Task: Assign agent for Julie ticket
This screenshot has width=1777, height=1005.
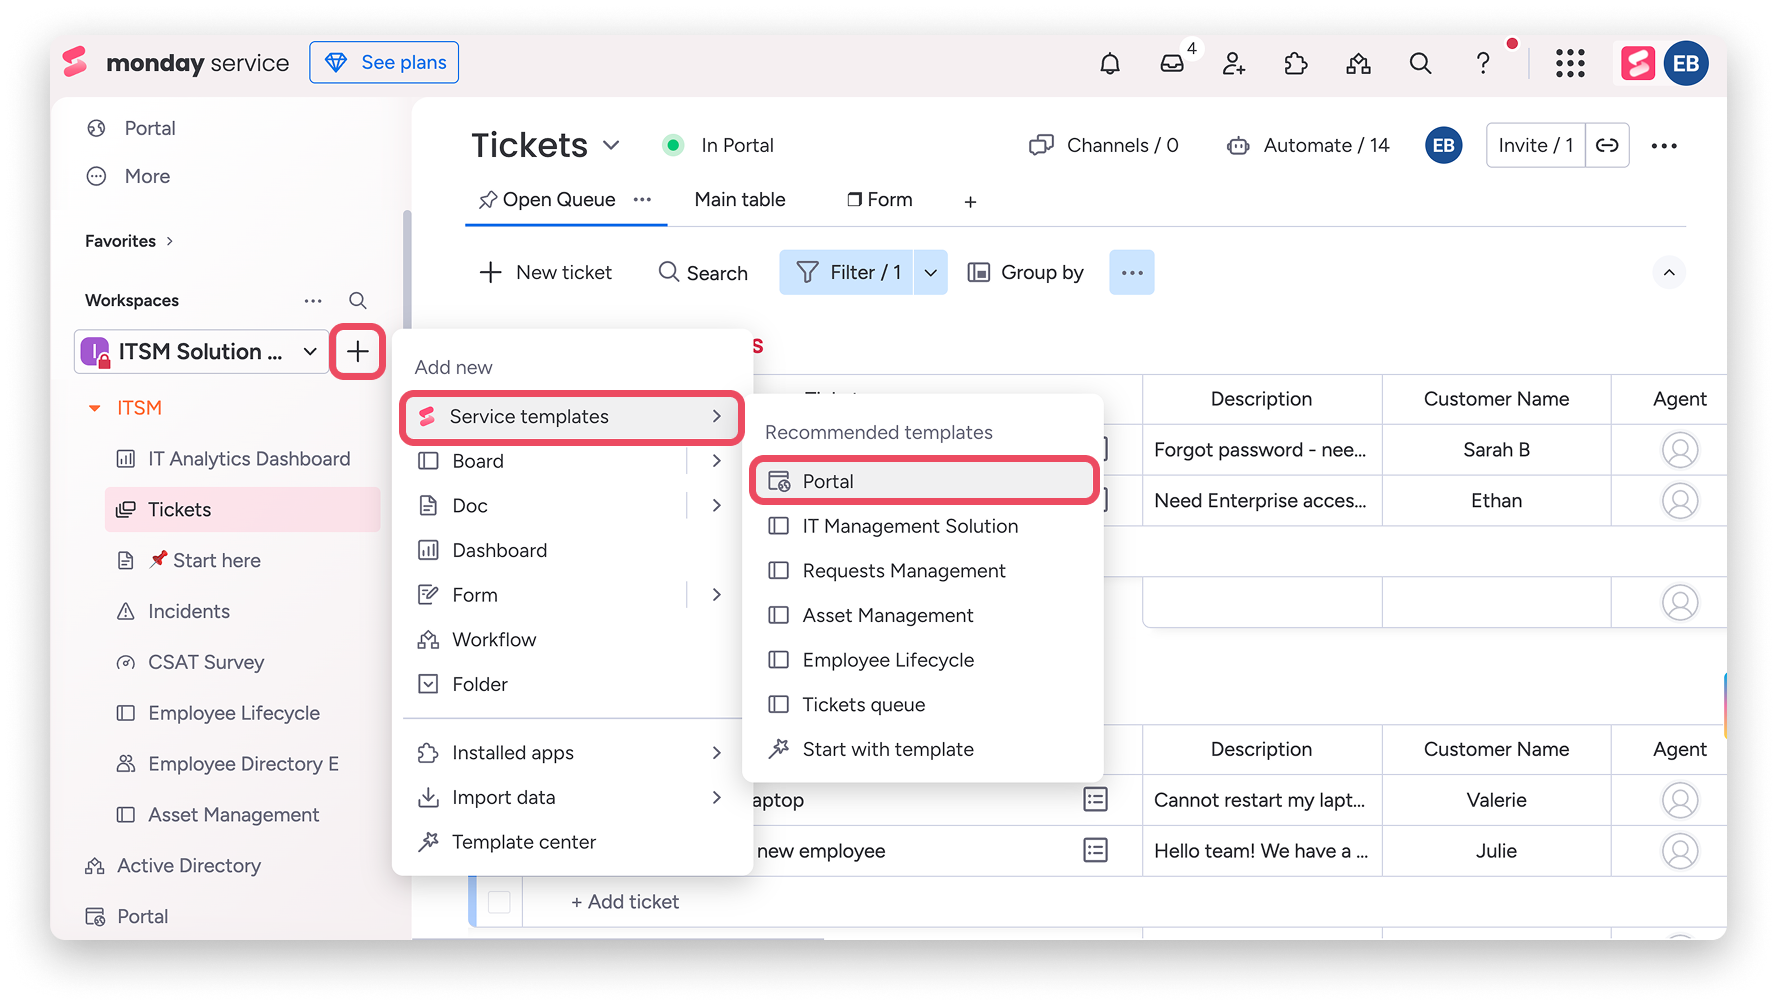Action: pyautogui.click(x=1680, y=851)
